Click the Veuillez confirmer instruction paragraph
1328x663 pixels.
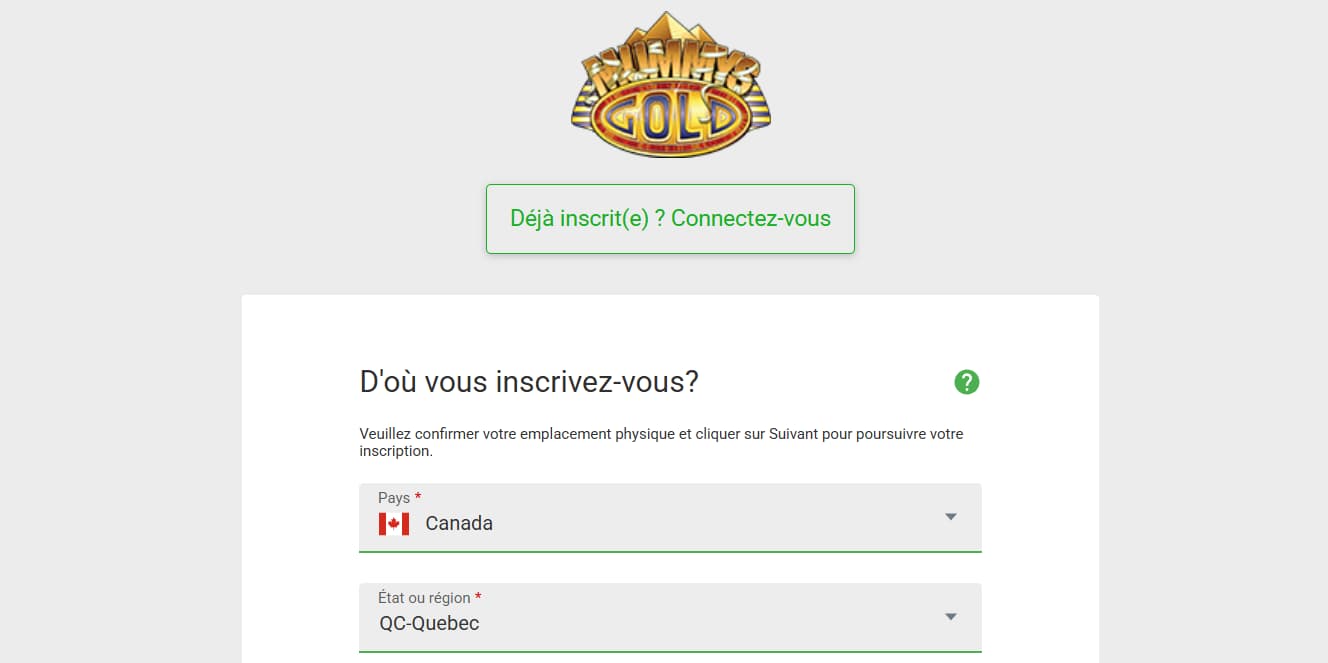[661, 443]
